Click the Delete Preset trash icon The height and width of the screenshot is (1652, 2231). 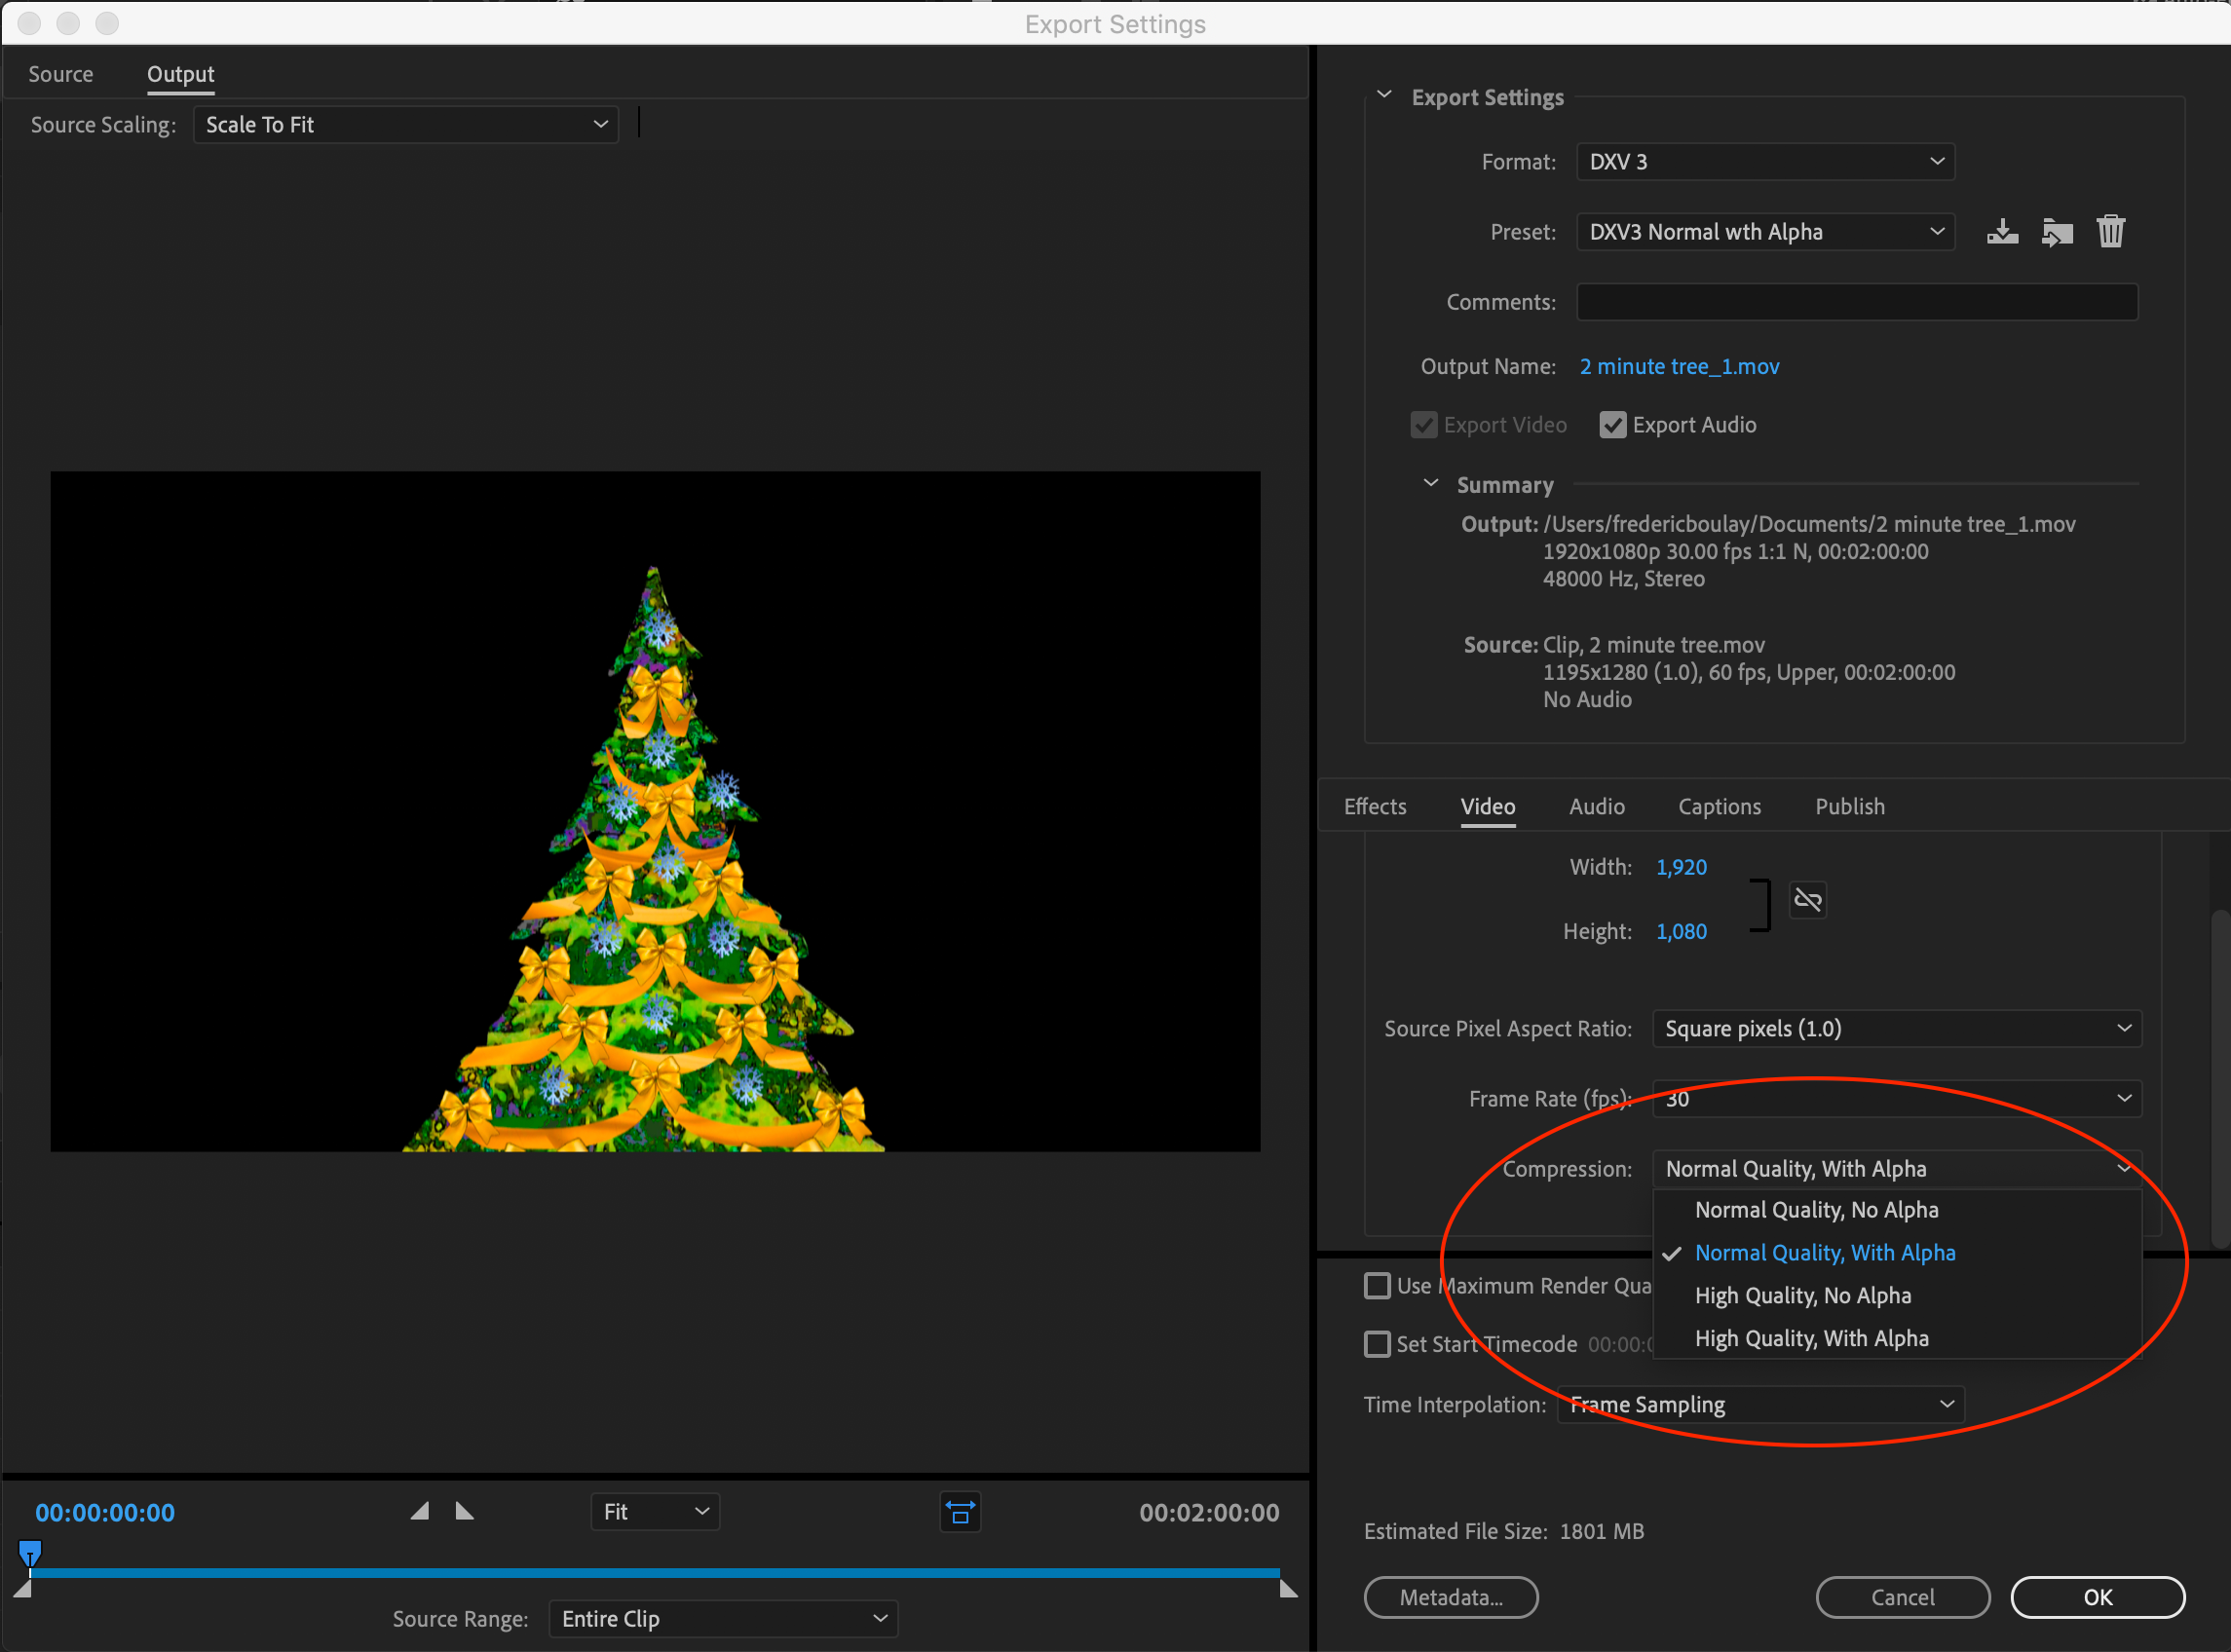click(x=2110, y=232)
